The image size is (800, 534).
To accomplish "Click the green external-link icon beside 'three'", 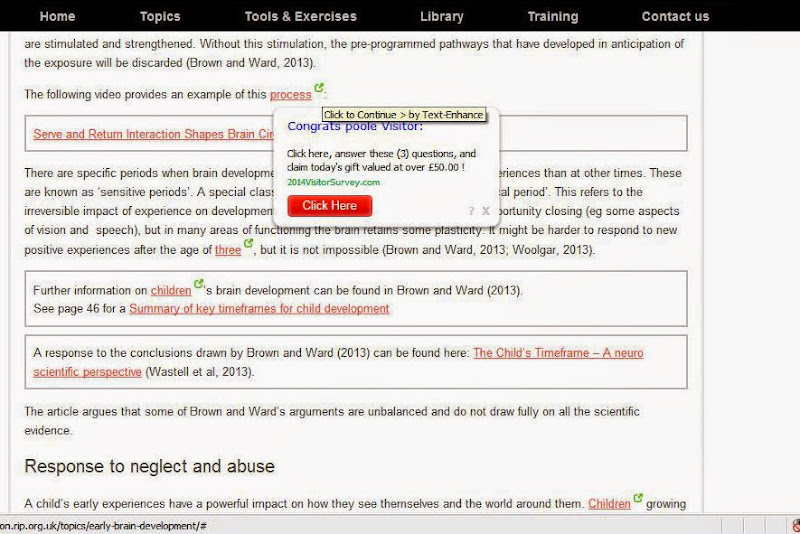I will [248, 243].
